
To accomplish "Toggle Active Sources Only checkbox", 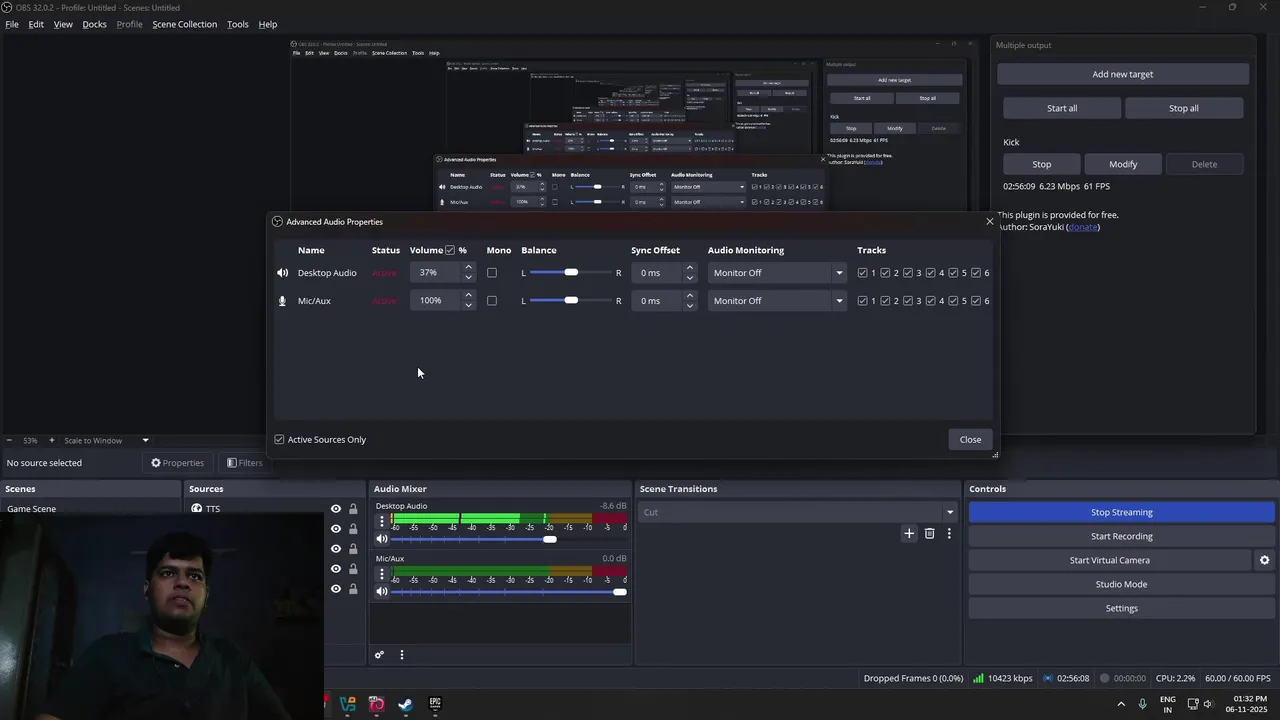I will 280,440.
